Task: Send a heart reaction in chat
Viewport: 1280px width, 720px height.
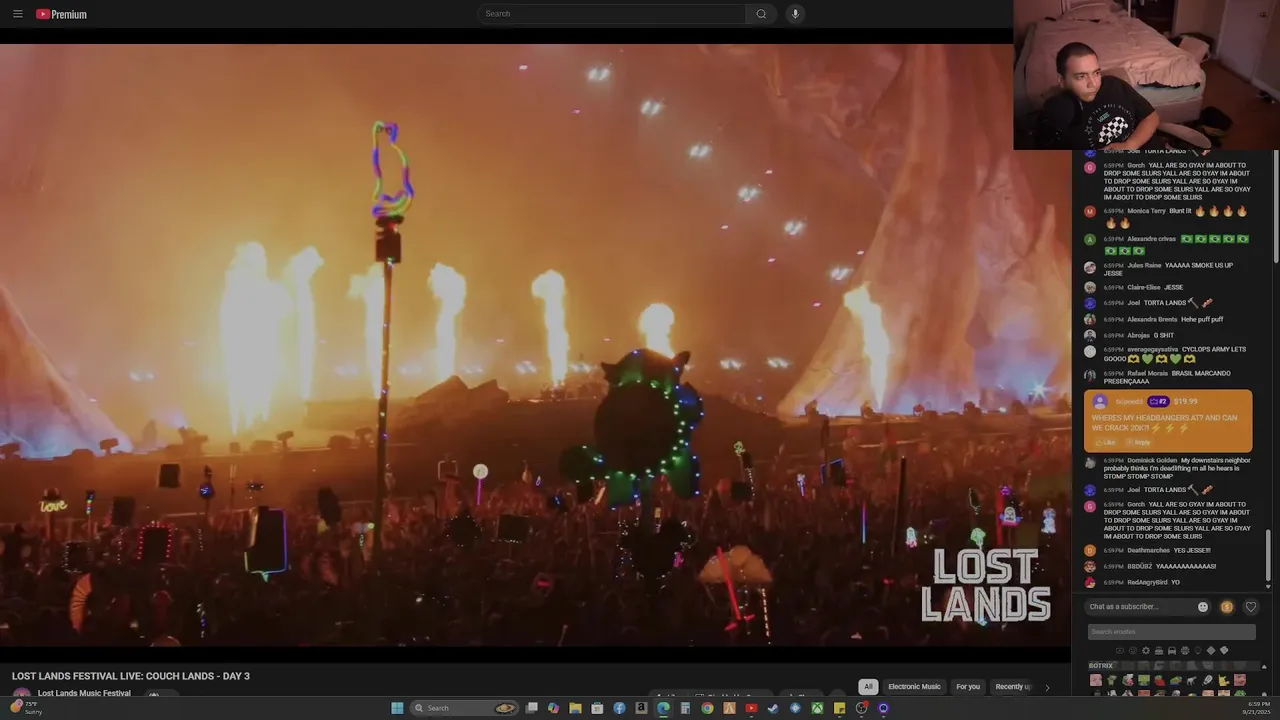Action: (x=1250, y=607)
